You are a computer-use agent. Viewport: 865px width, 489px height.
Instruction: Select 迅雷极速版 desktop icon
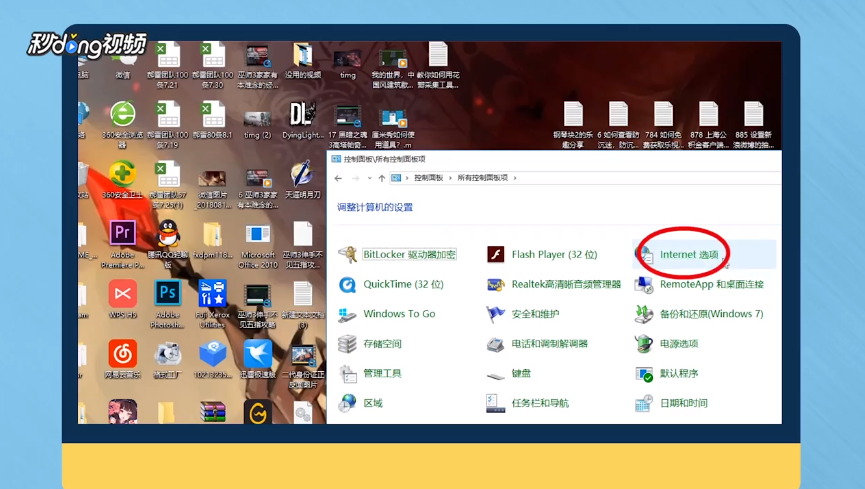click(x=258, y=360)
